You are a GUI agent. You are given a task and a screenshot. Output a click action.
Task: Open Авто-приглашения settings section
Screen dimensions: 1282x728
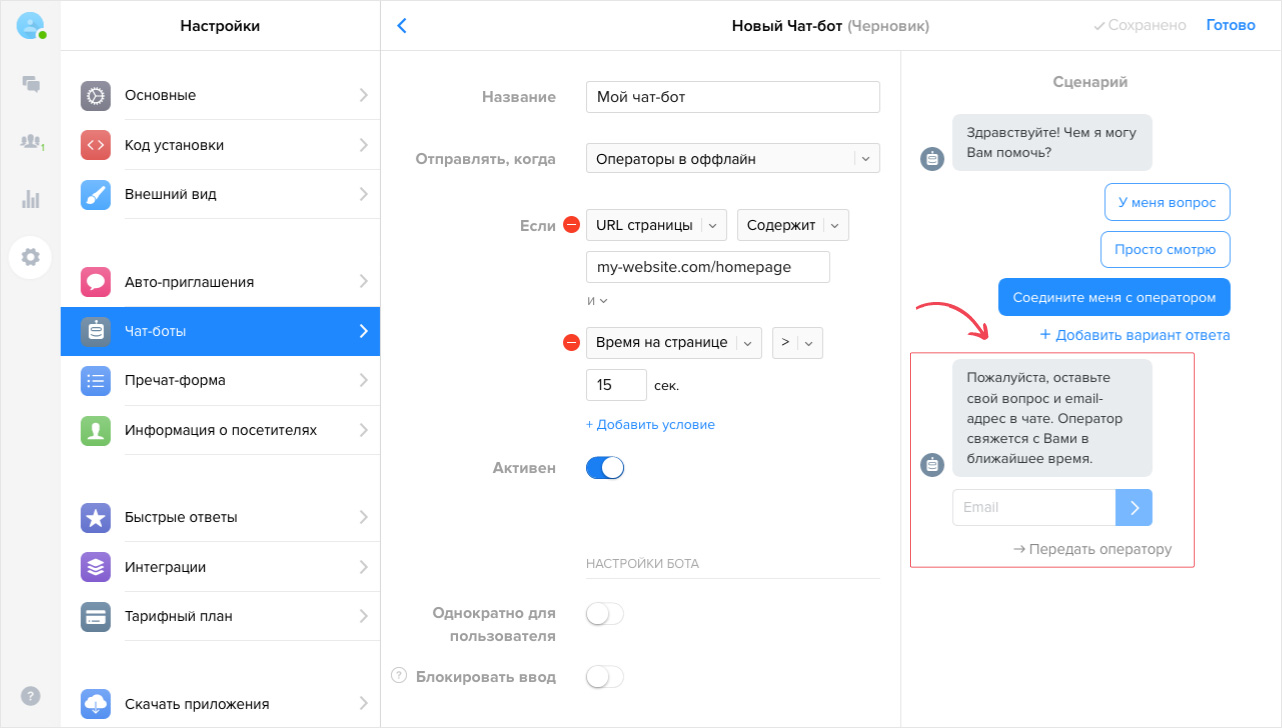220,282
